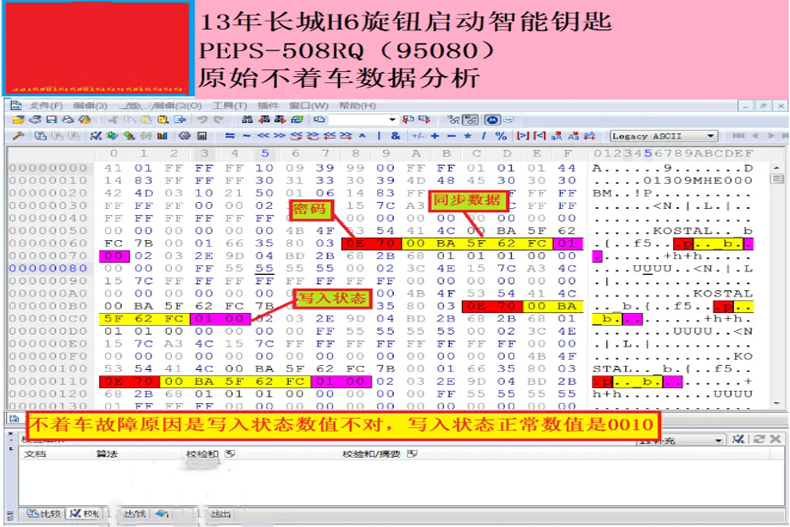Click the 校验和 column header

click(x=200, y=454)
